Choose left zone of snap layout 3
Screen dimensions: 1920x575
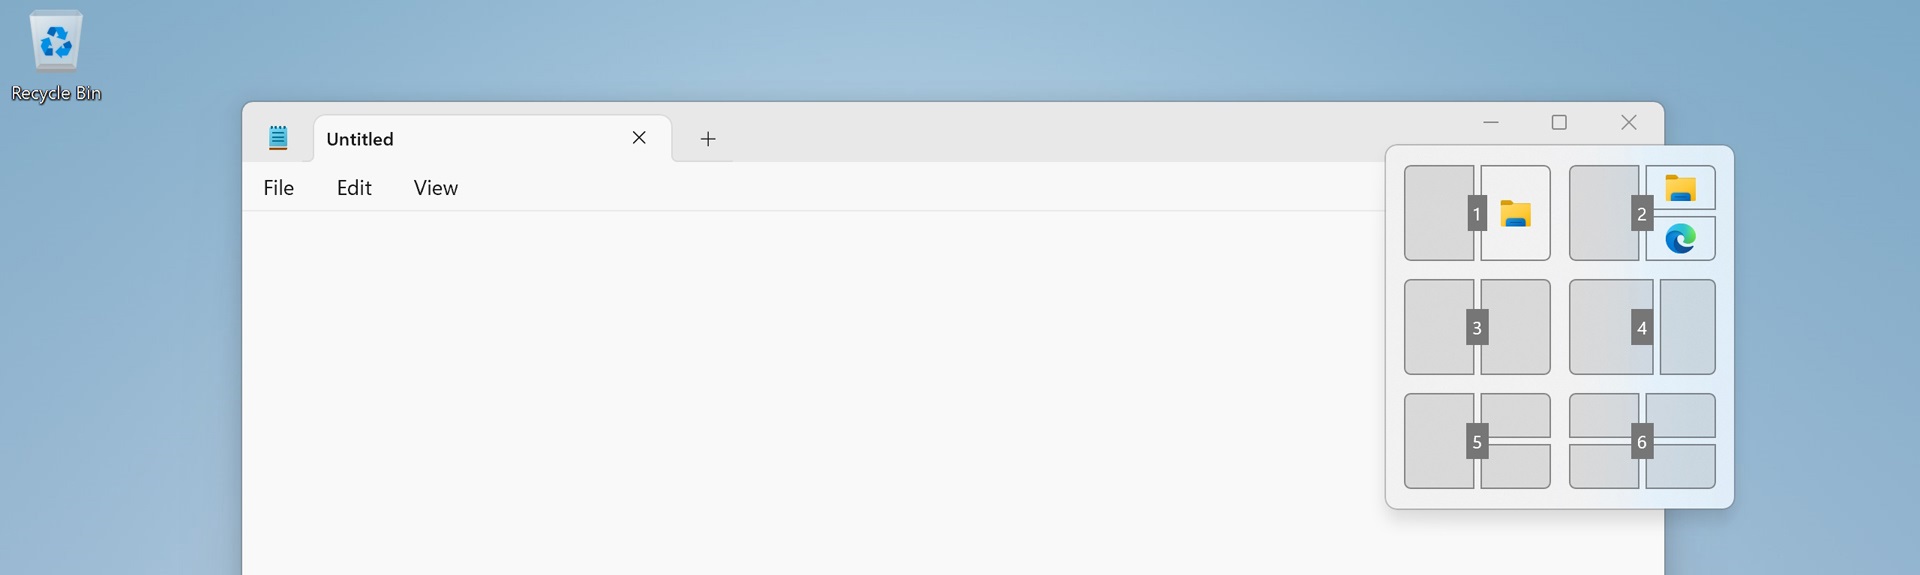tap(1439, 327)
